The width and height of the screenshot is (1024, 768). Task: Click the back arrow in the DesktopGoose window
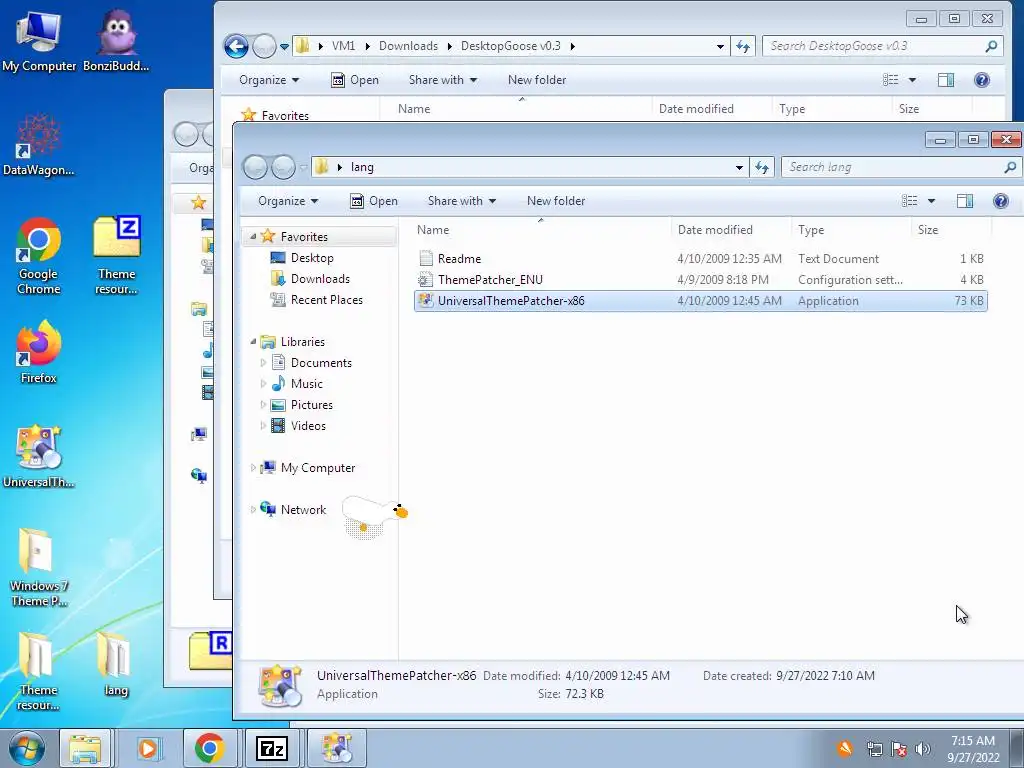[x=236, y=46]
